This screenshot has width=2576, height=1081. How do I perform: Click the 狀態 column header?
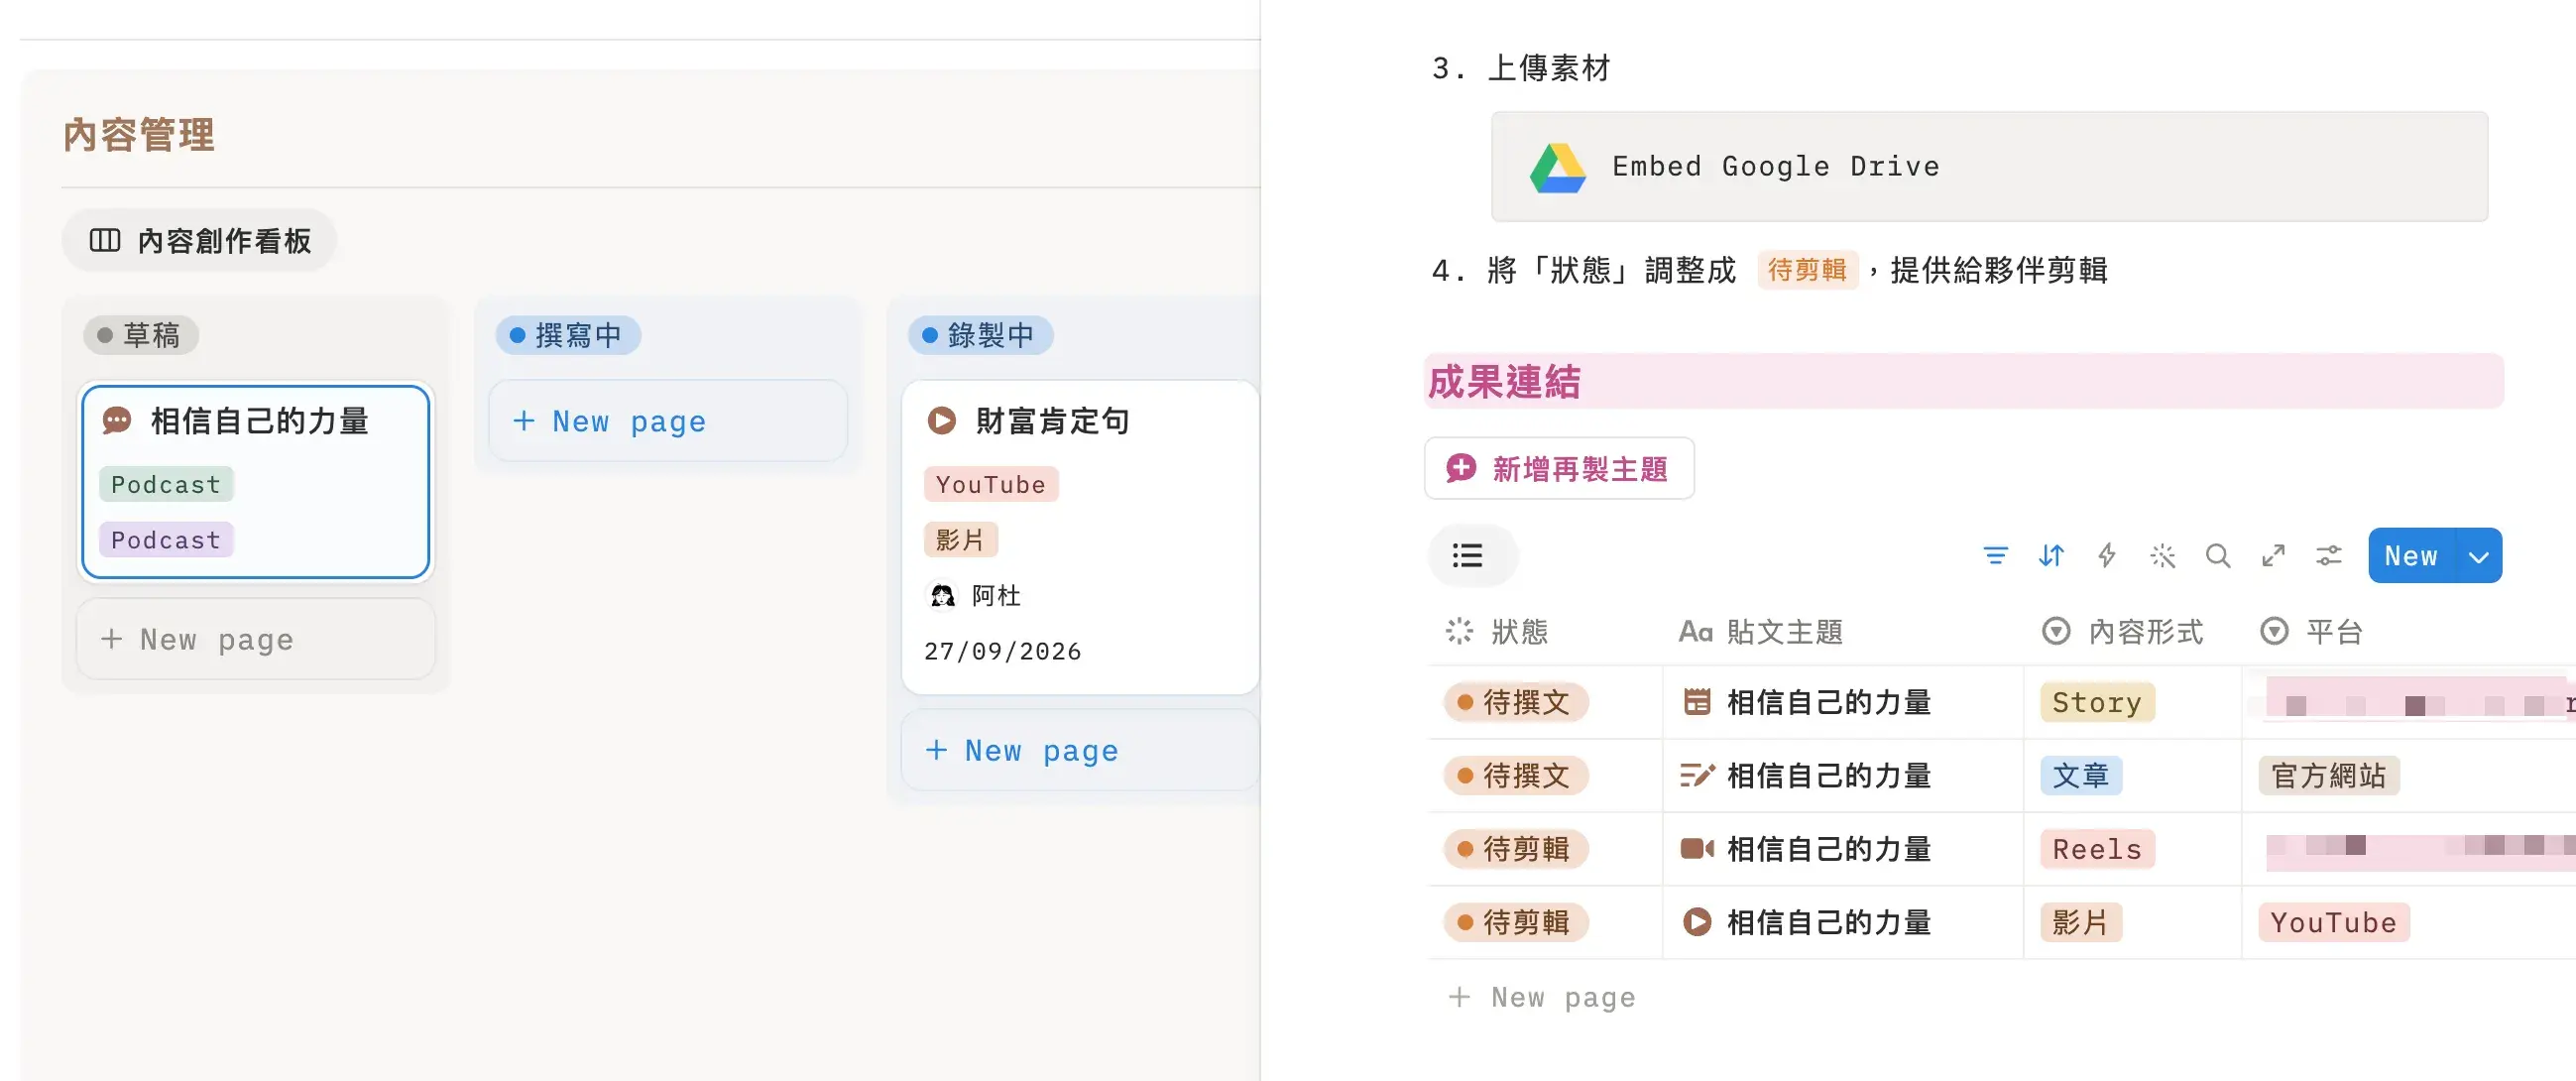pyautogui.click(x=1497, y=631)
